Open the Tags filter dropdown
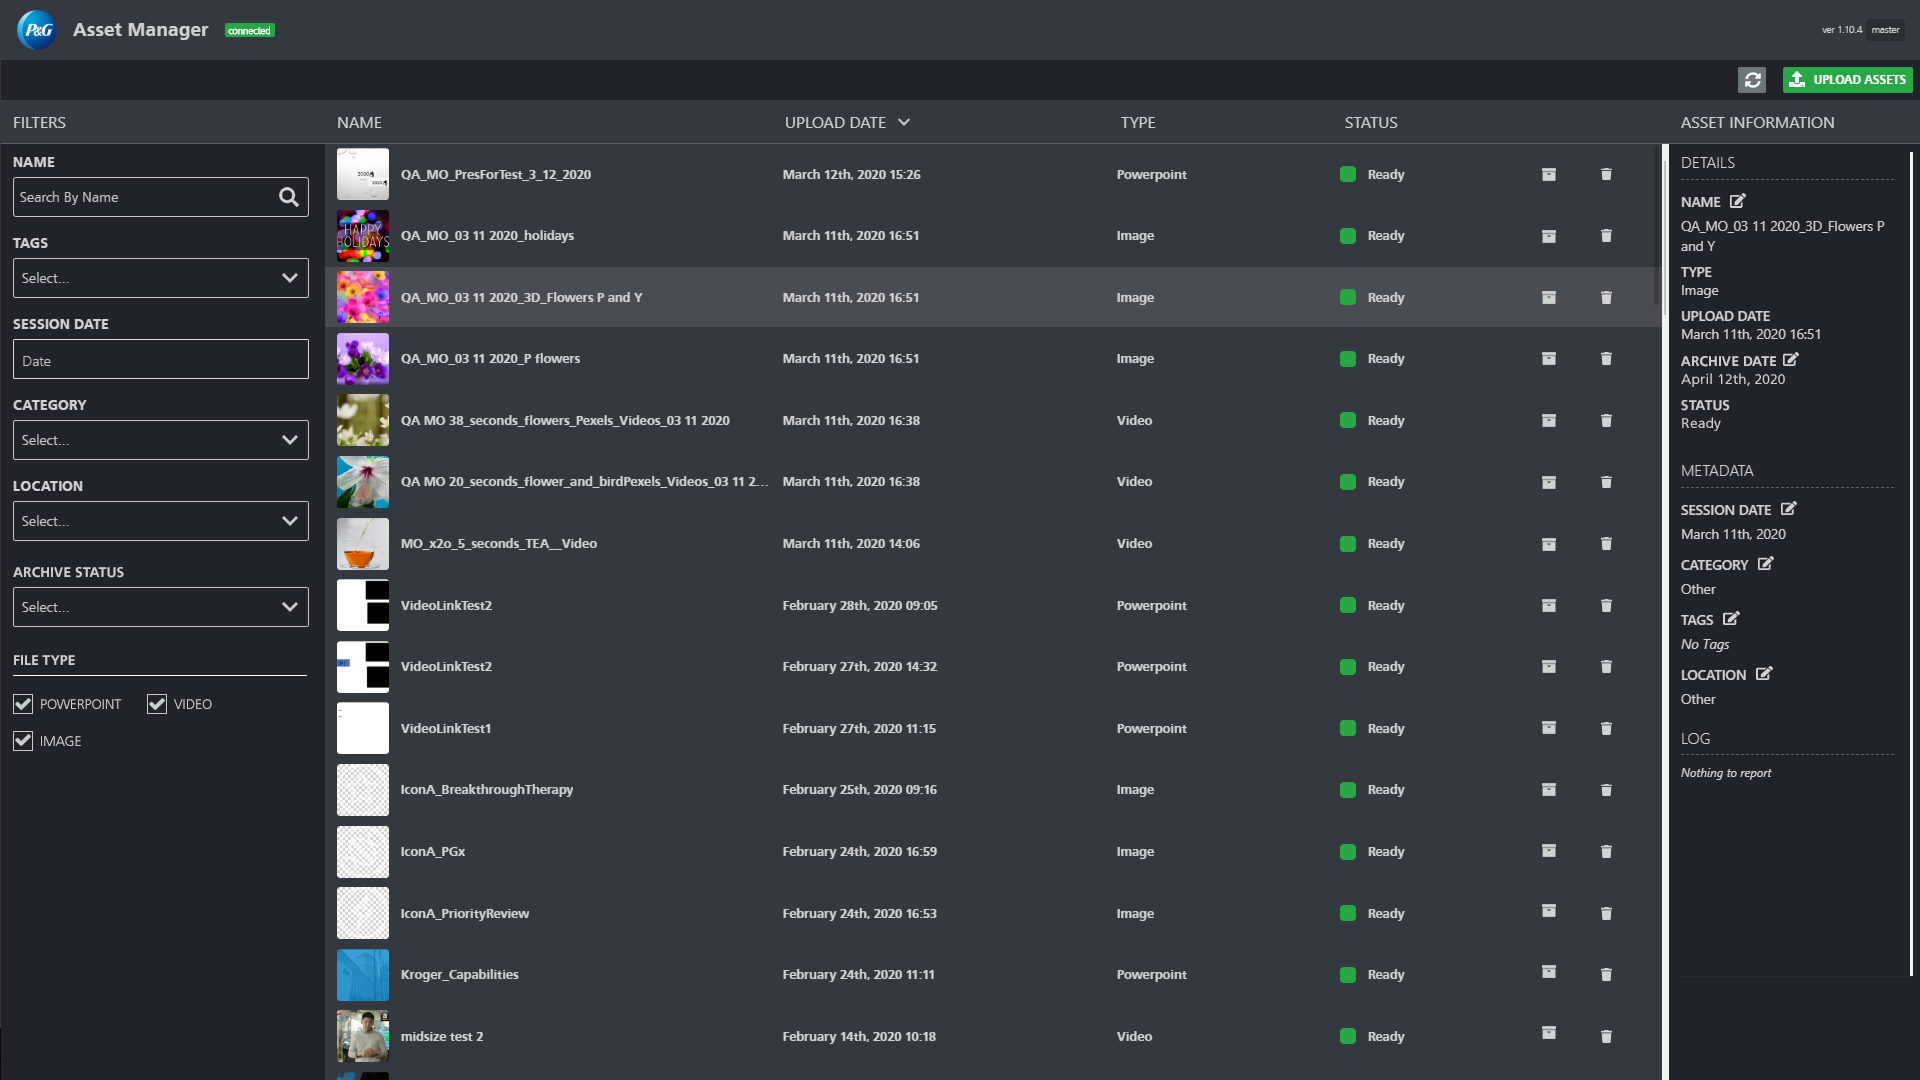The height and width of the screenshot is (1080, 1920). [x=160, y=278]
